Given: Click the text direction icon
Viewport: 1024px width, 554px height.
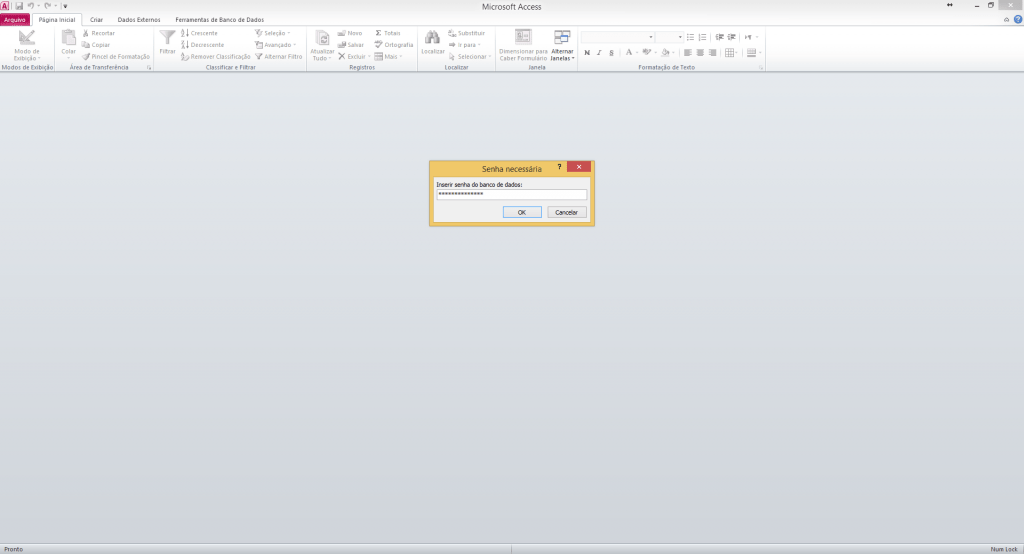Looking at the screenshot, I should point(748,37).
